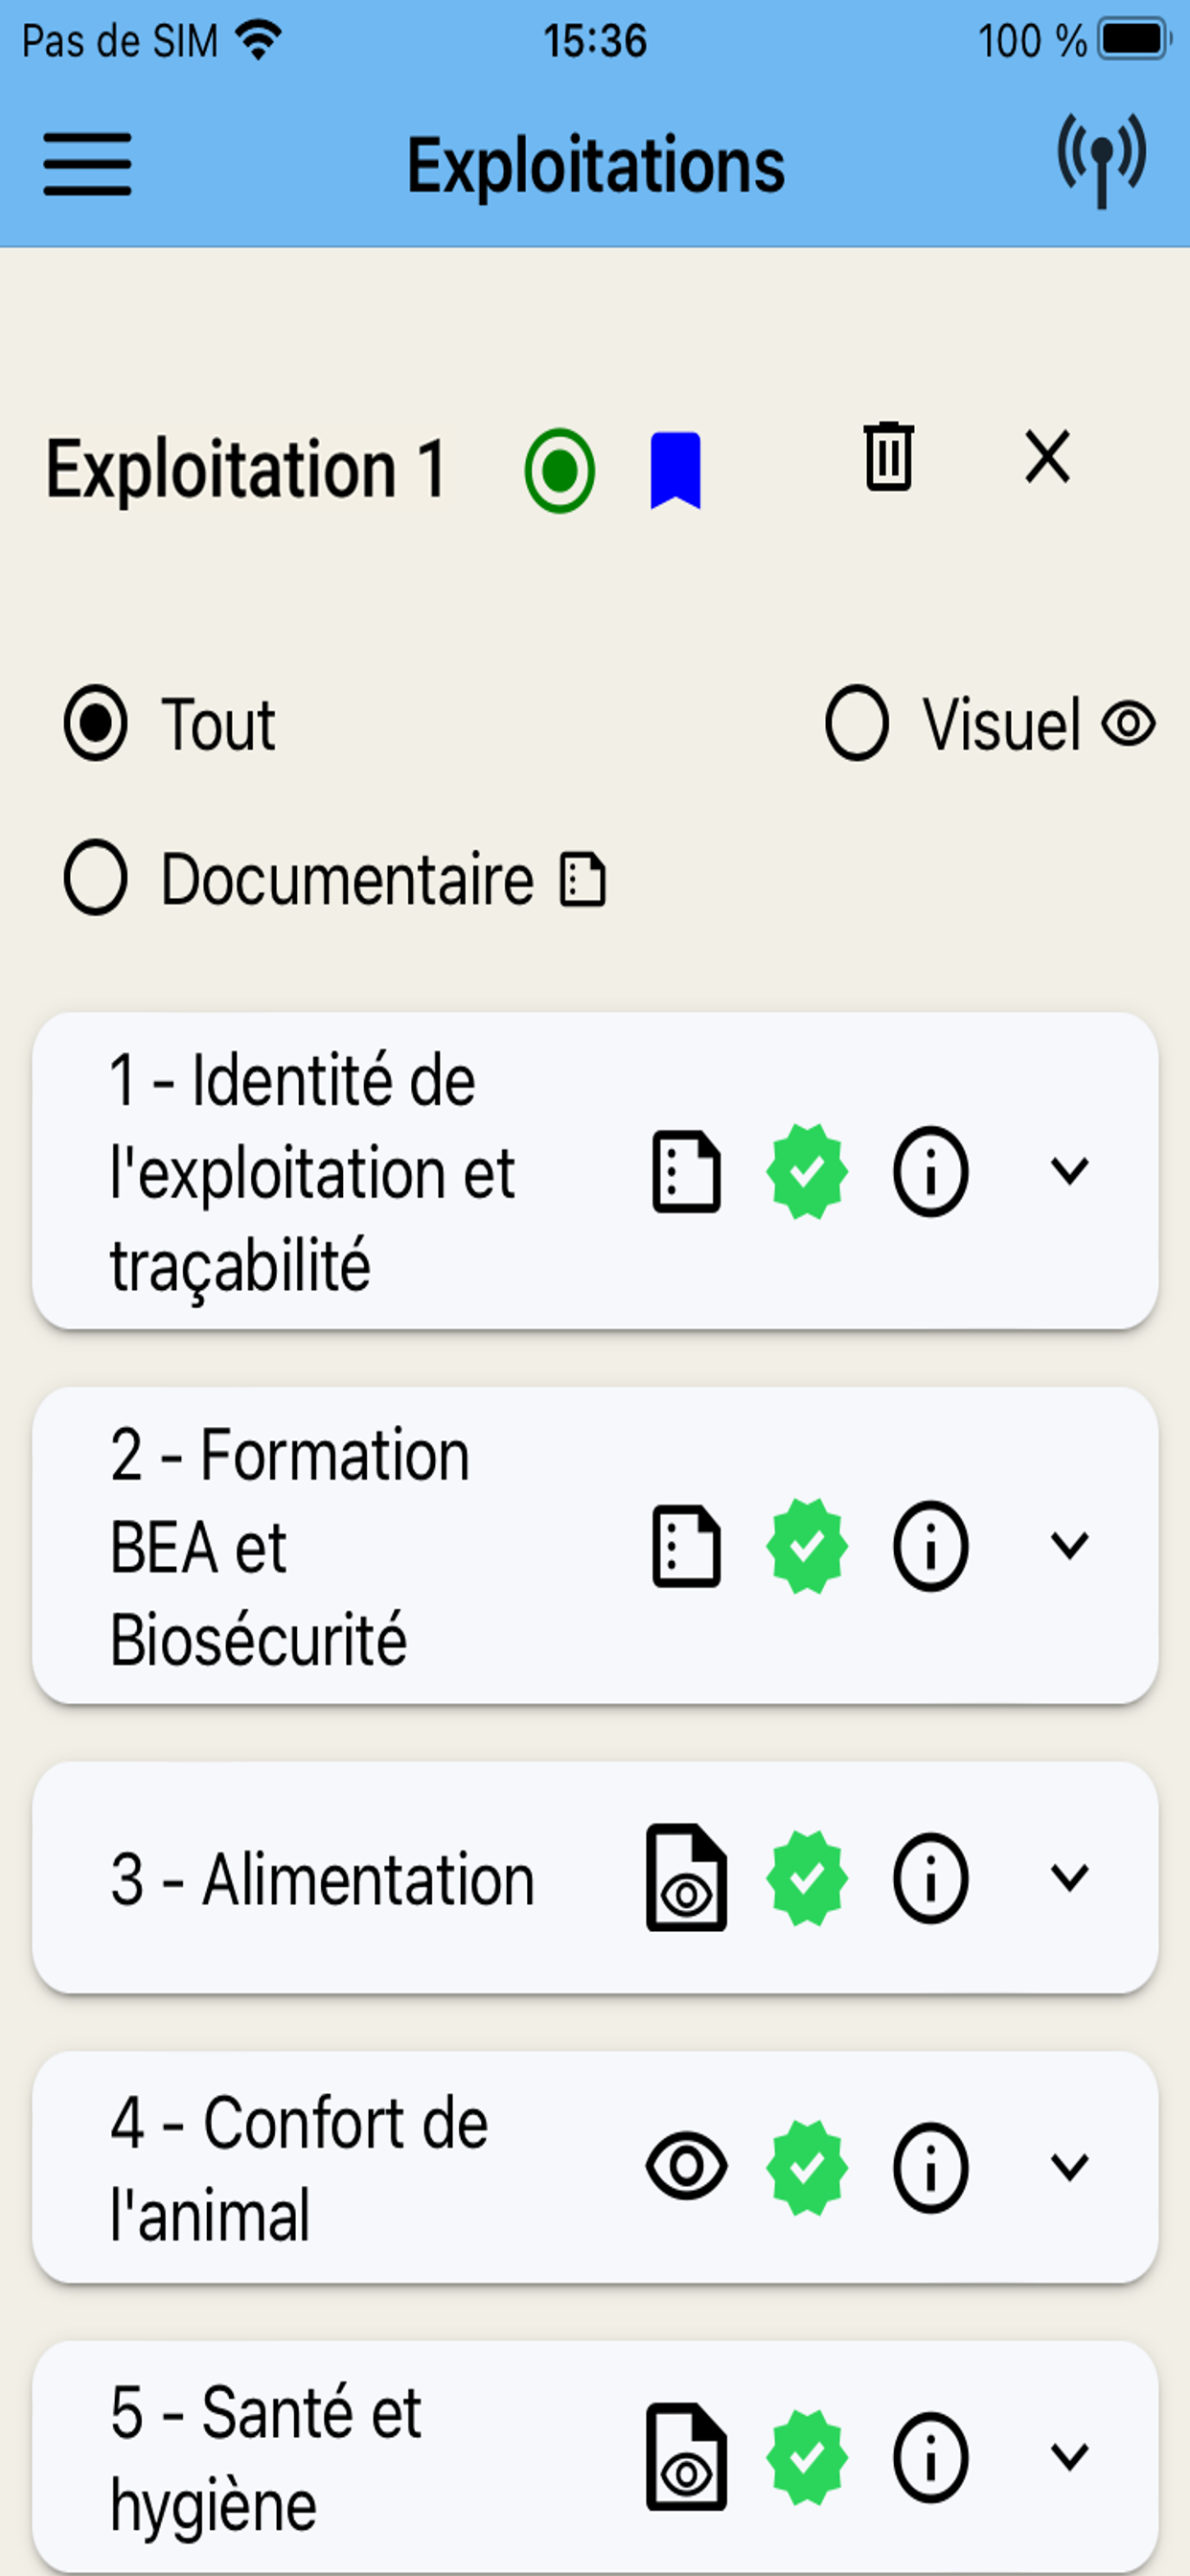The height and width of the screenshot is (2576, 1190).
Task: Tap the green status circle indicator
Action: coord(559,471)
